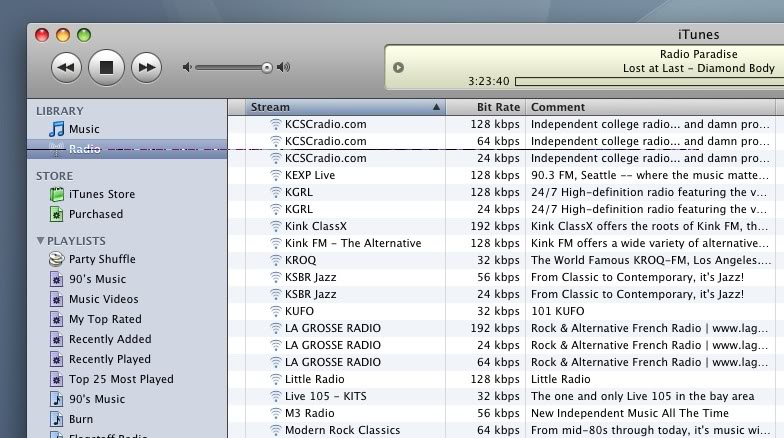Click the low volume speaker icon

[187, 67]
